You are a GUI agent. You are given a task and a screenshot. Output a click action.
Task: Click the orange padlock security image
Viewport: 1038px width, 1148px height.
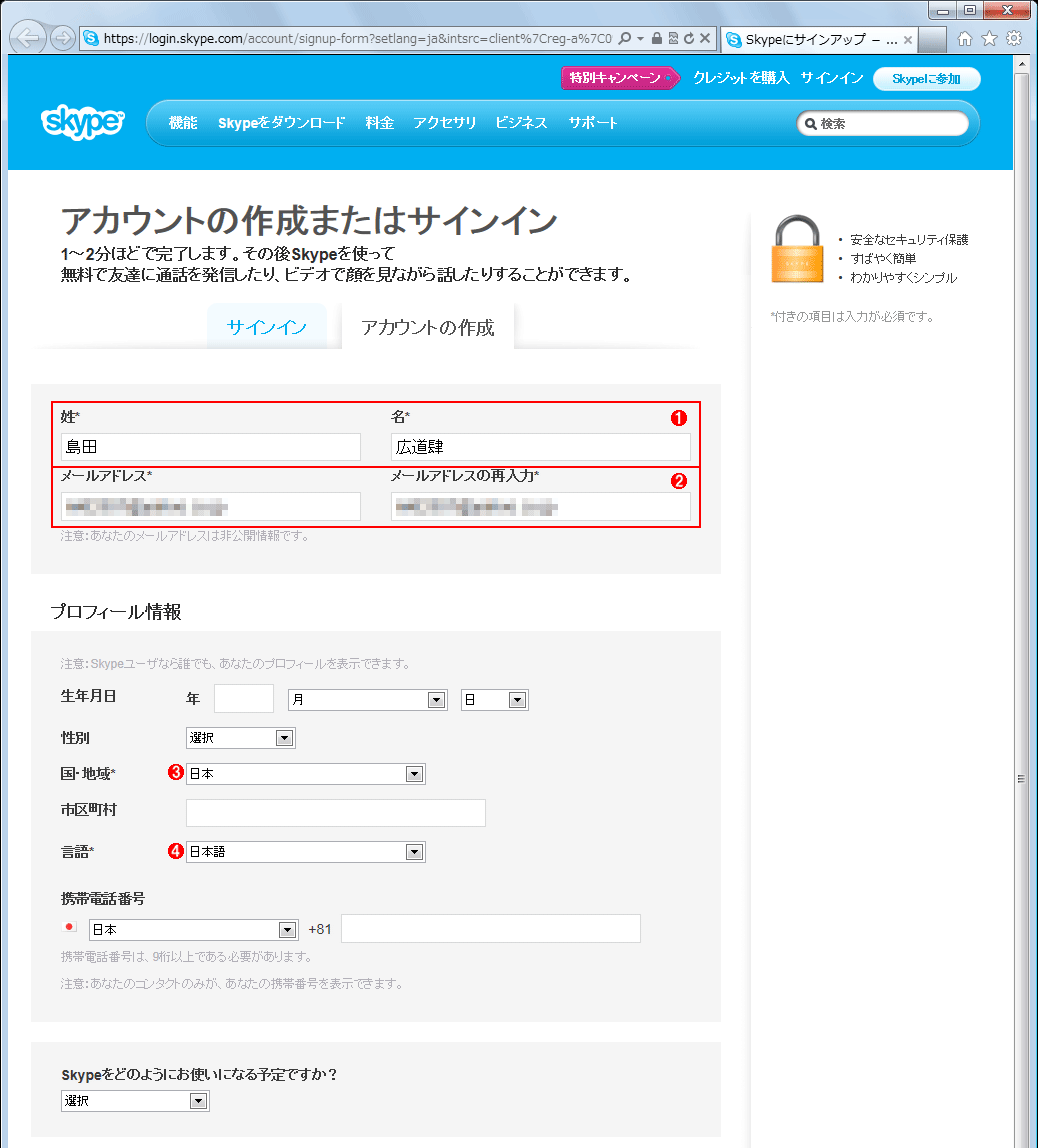(x=798, y=249)
